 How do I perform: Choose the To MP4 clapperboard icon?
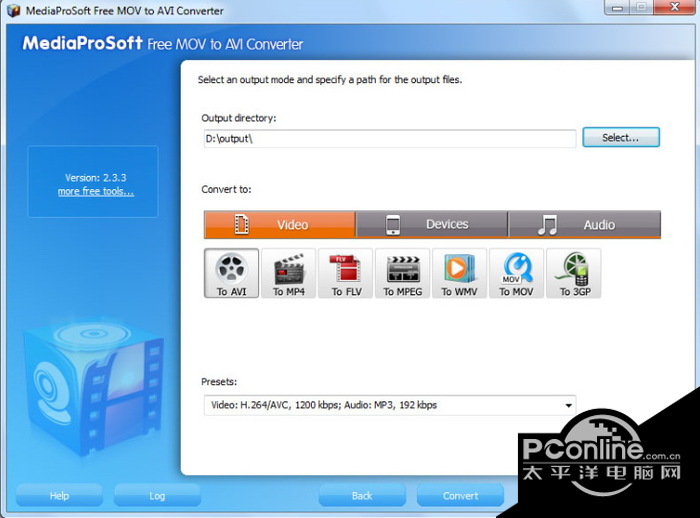click(288, 273)
